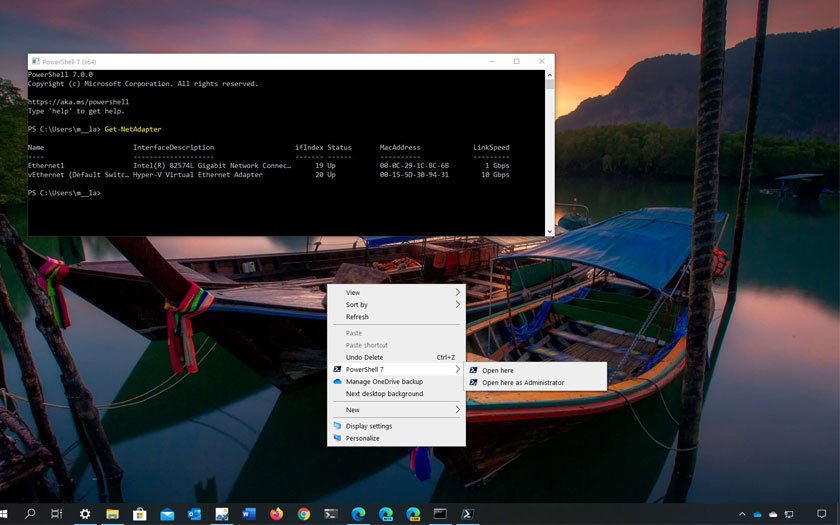Screen dimensions: 840x525
Task: Open Outlook from the taskbar
Action: pyautogui.click(x=194, y=514)
